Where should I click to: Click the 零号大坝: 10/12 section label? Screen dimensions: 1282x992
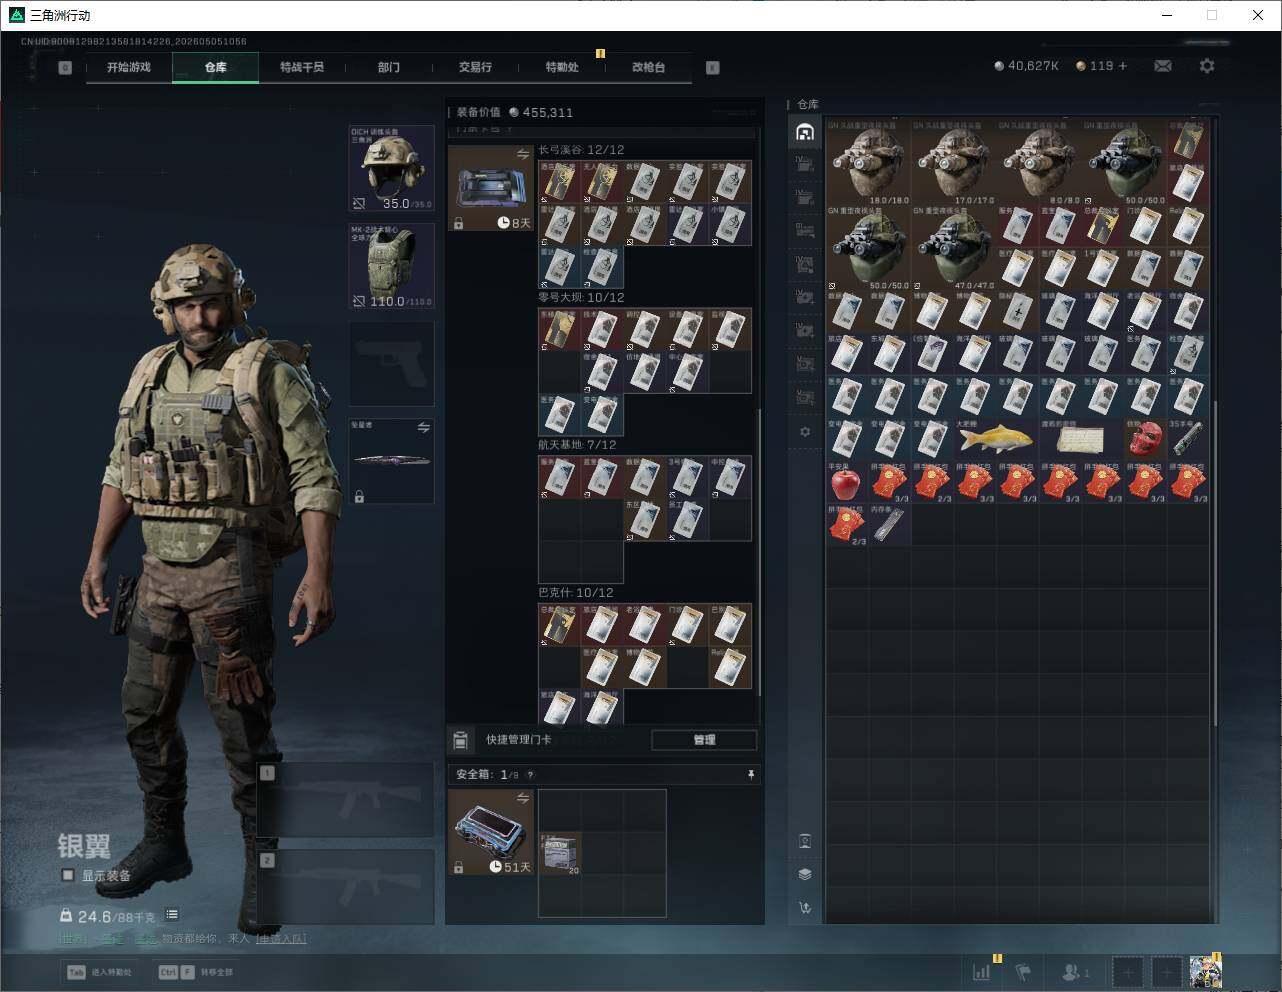click(x=581, y=298)
